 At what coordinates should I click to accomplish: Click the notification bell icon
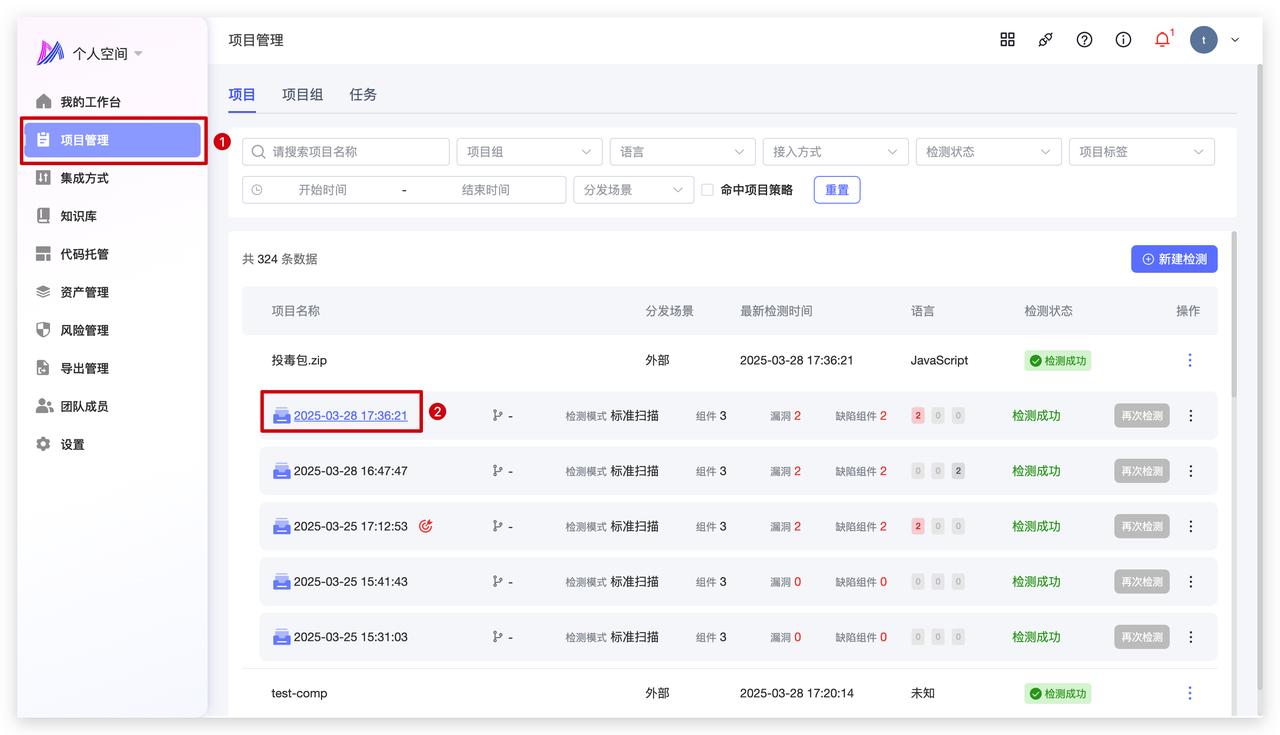click(x=1161, y=40)
